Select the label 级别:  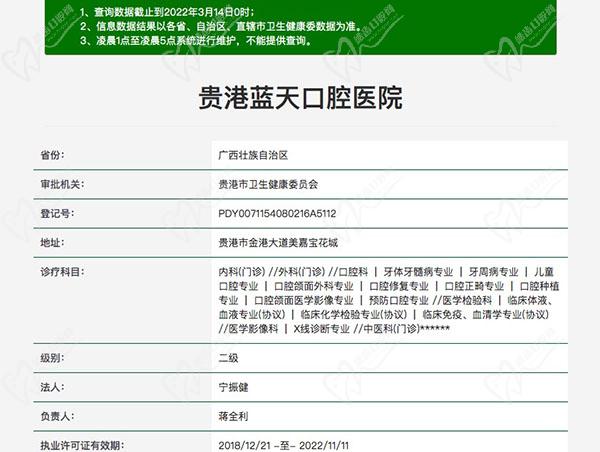point(52,358)
